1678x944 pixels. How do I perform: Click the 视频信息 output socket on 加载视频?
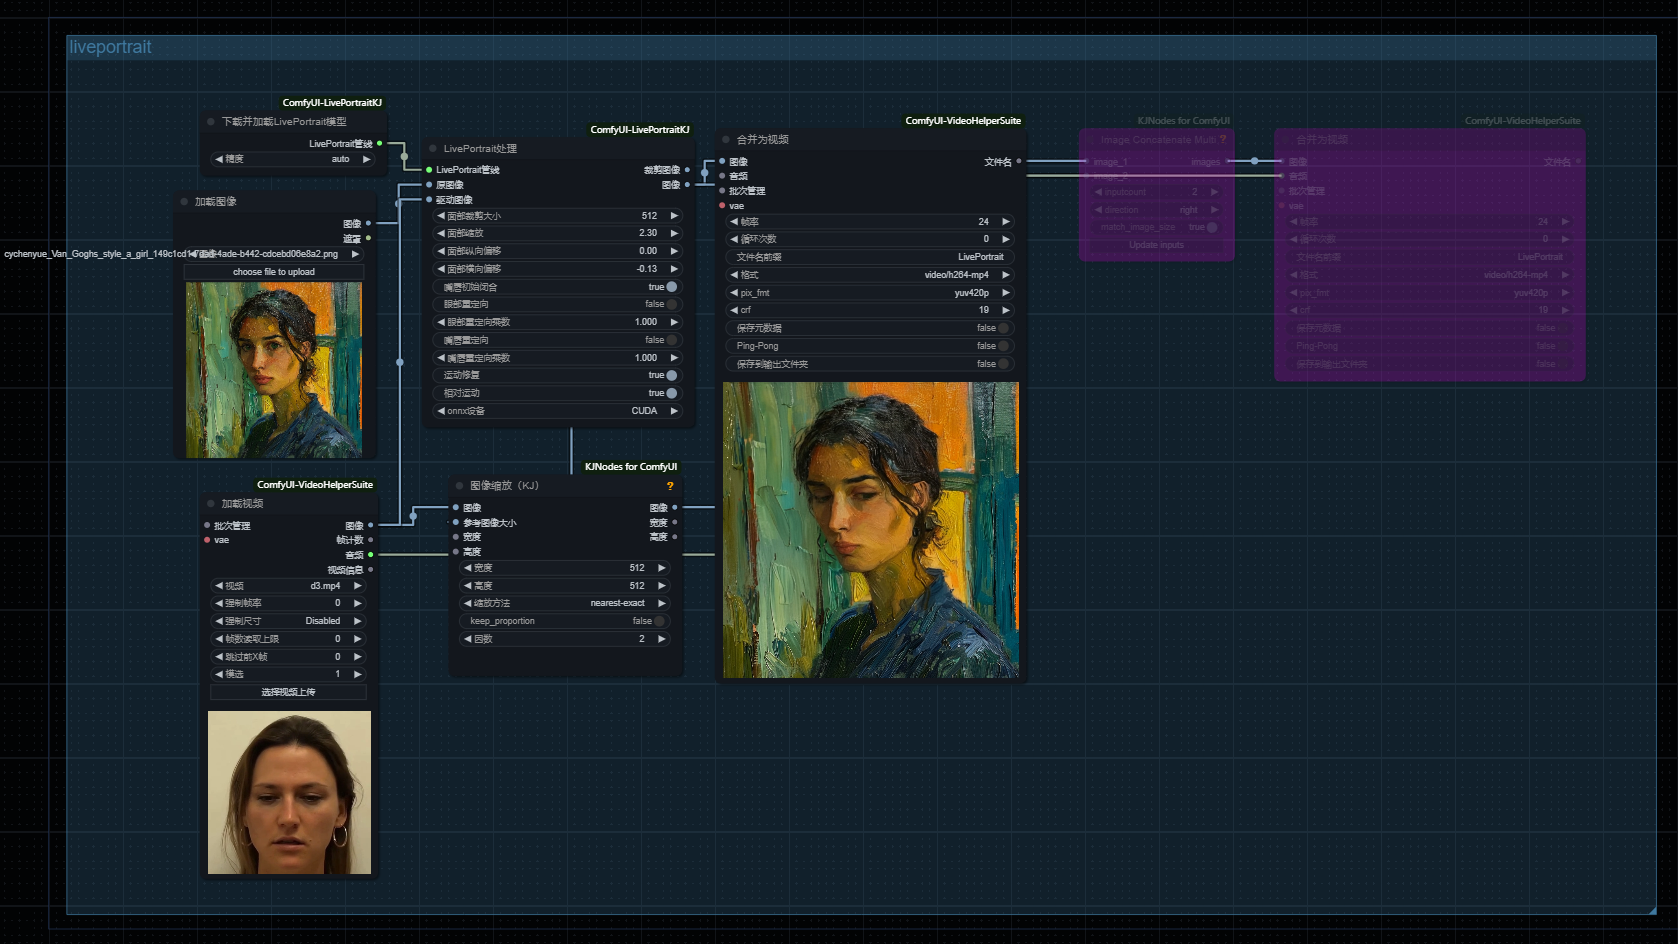pos(370,570)
